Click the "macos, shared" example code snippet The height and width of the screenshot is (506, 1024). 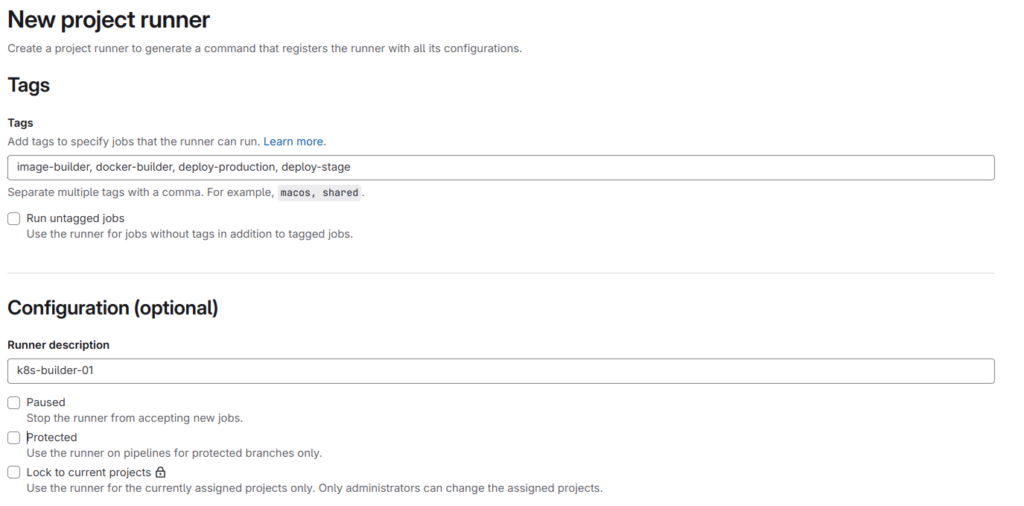(x=320, y=193)
